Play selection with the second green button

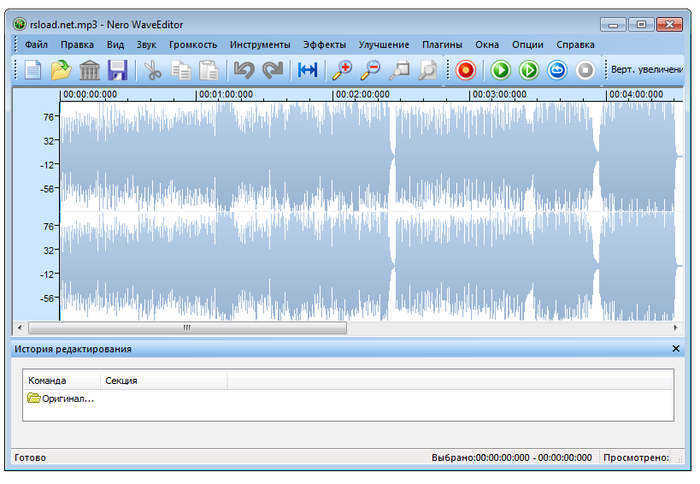click(529, 71)
